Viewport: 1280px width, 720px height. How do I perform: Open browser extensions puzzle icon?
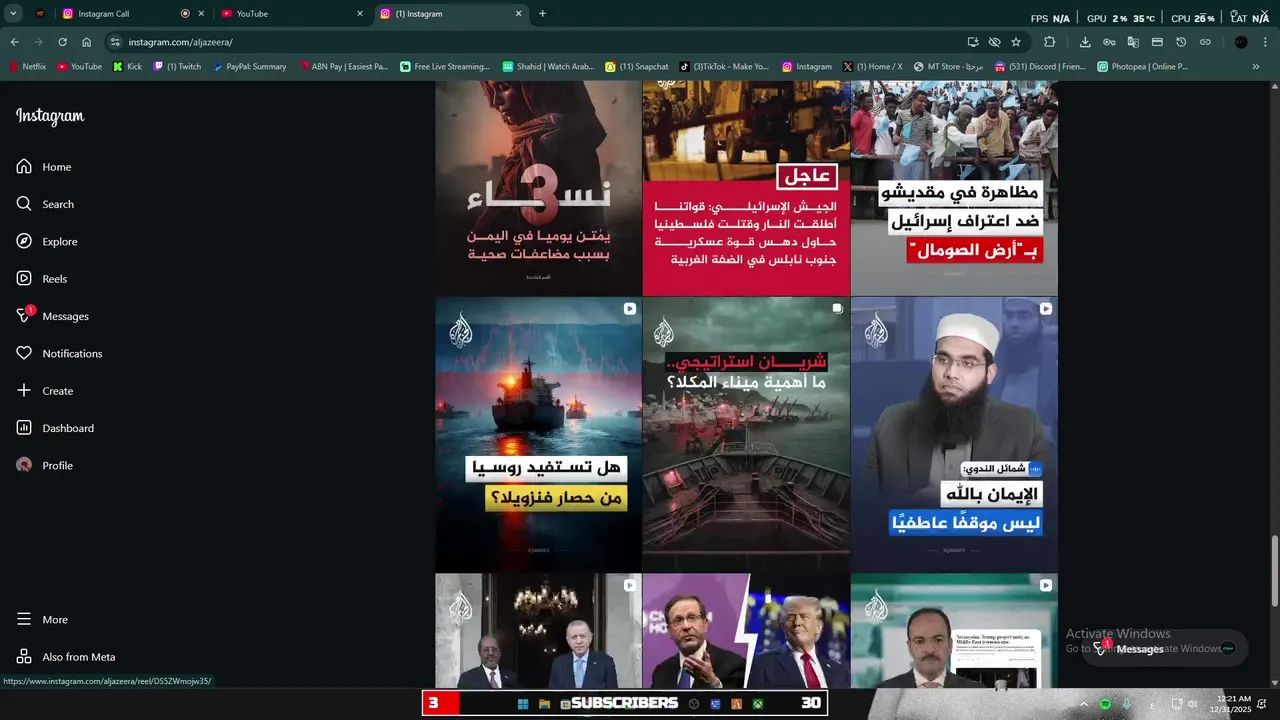point(1049,42)
